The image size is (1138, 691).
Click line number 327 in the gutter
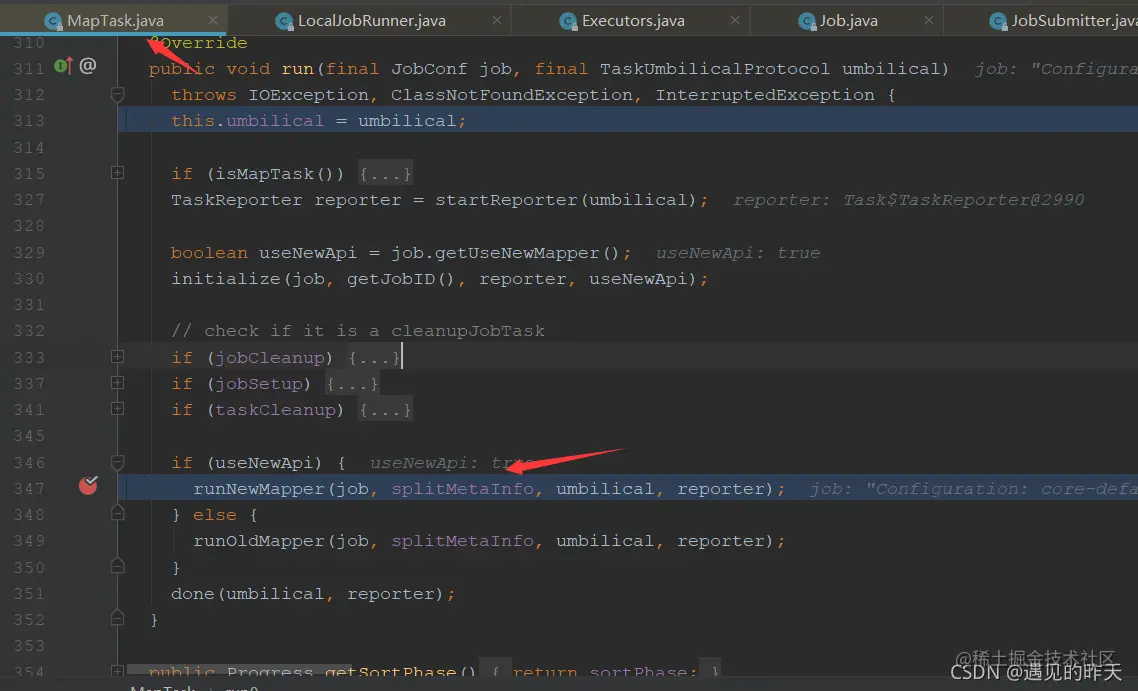tap(29, 200)
